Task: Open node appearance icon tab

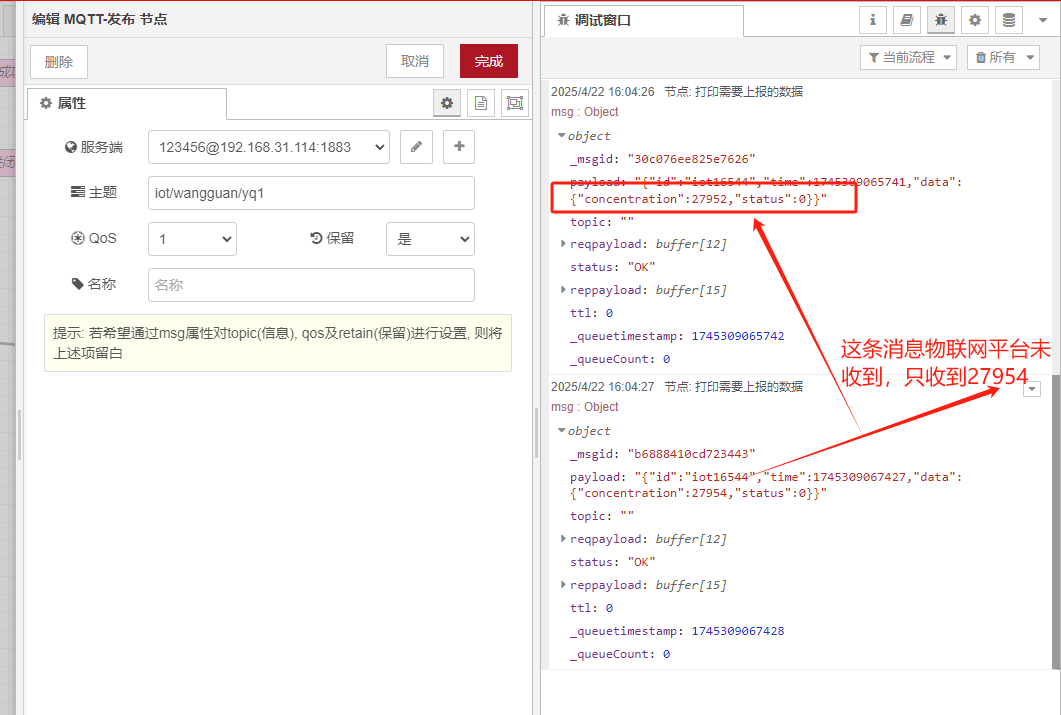Action: coord(515,103)
